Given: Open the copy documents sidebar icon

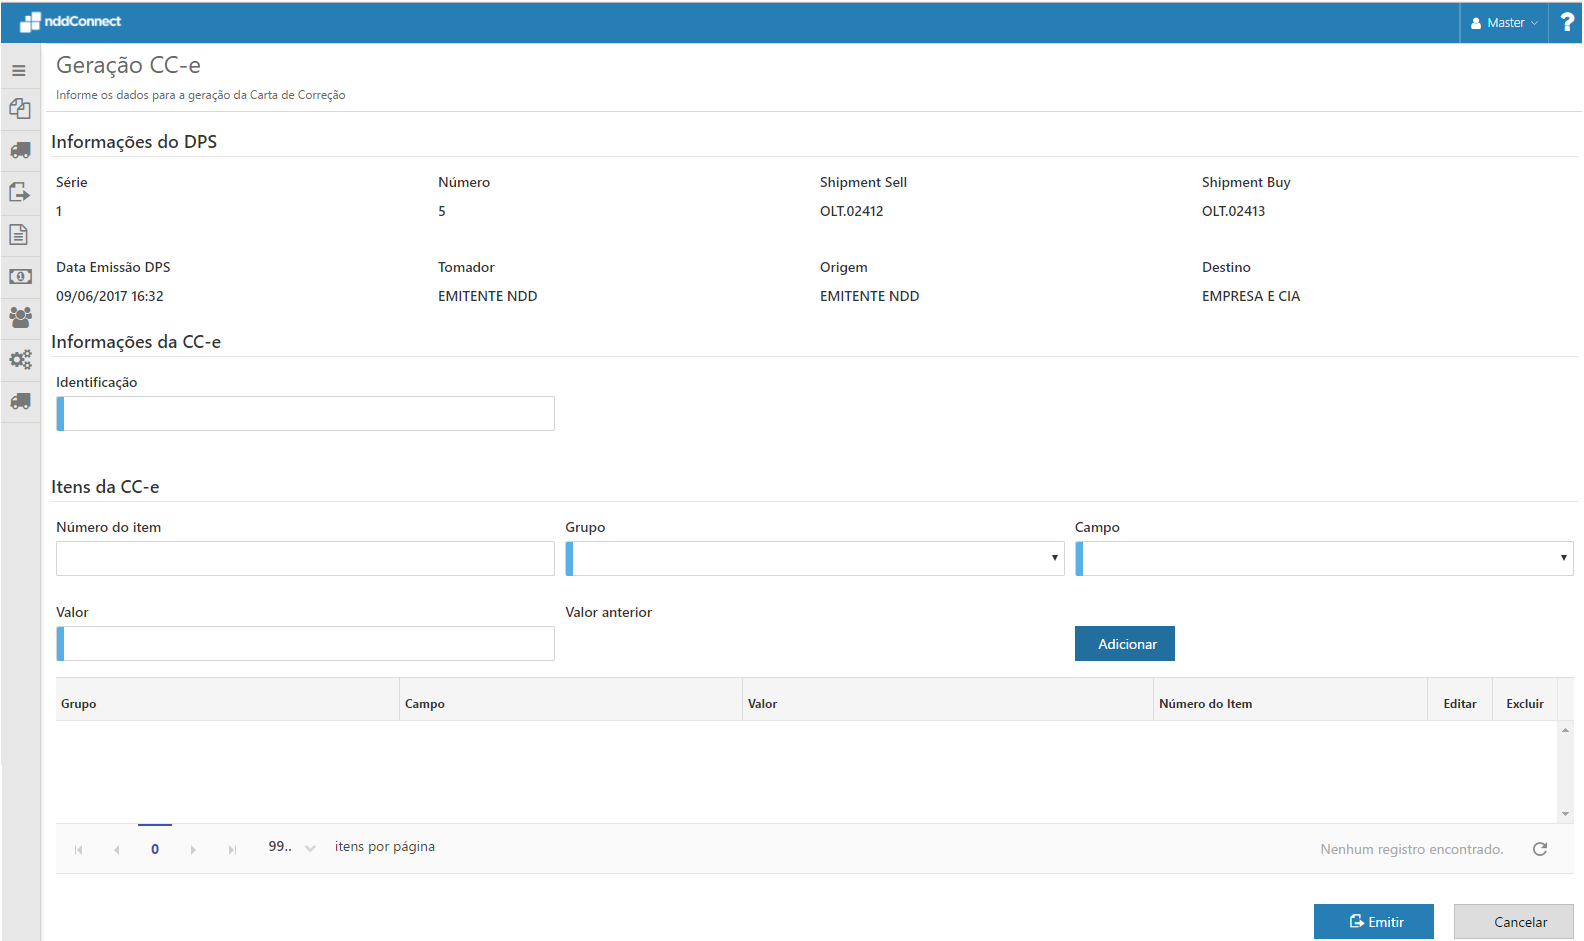Looking at the screenshot, I should (19, 108).
